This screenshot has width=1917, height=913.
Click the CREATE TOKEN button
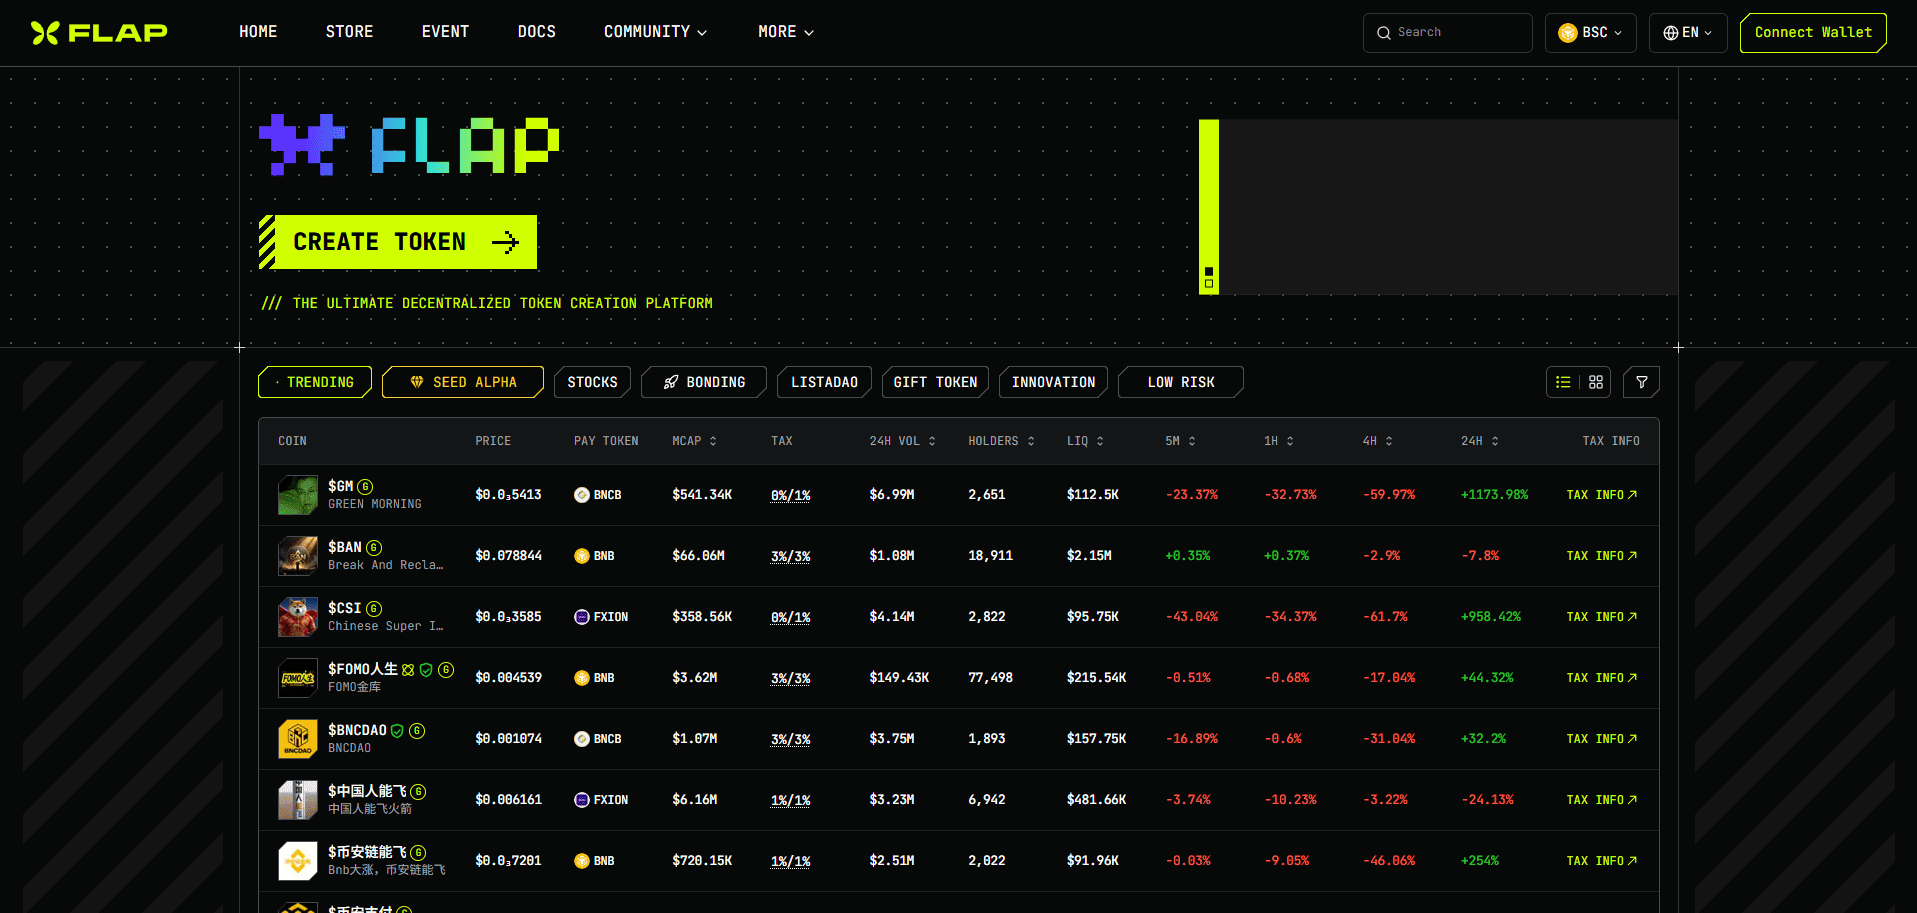(x=398, y=242)
